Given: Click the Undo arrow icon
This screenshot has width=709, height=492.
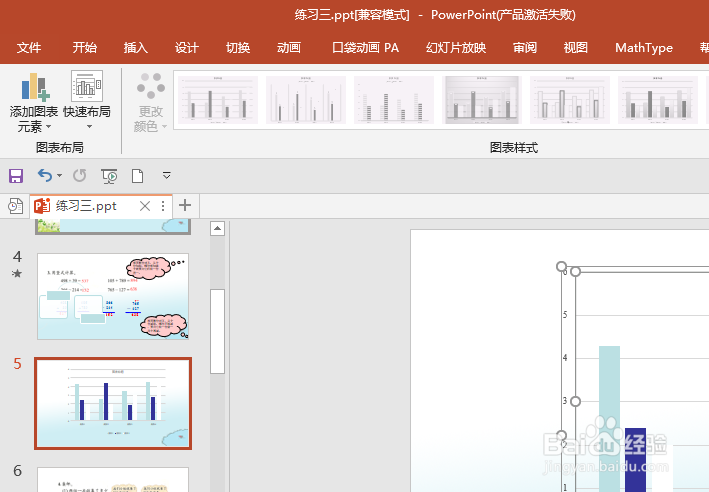Looking at the screenshot, I should [45, 175].
